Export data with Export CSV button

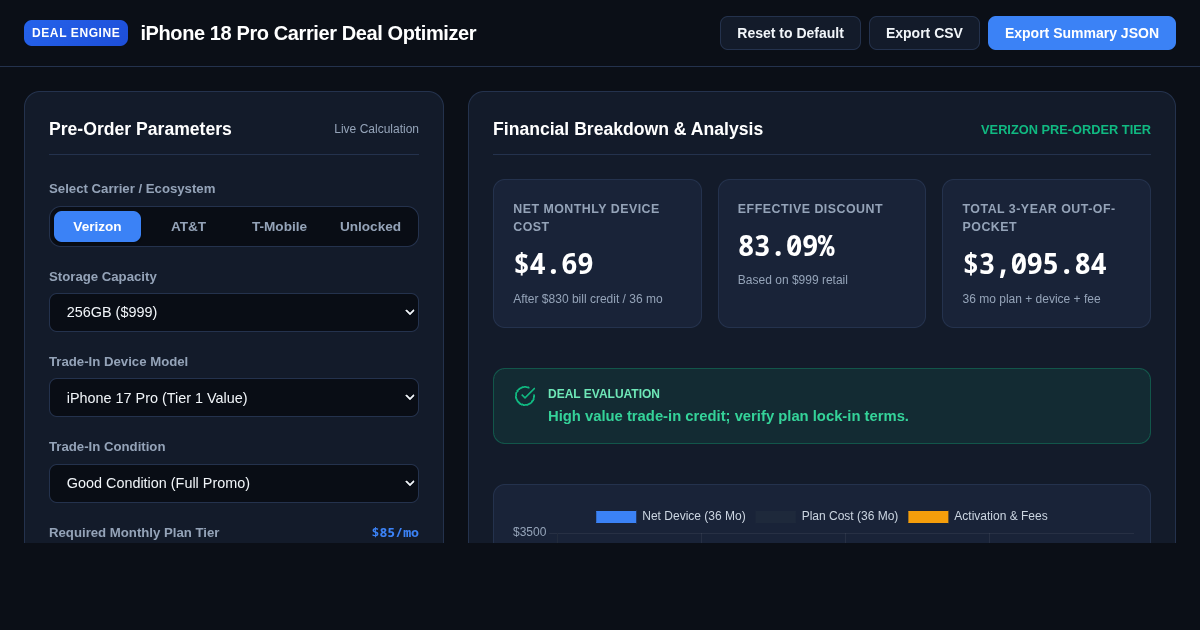click(x=924, y=33)
